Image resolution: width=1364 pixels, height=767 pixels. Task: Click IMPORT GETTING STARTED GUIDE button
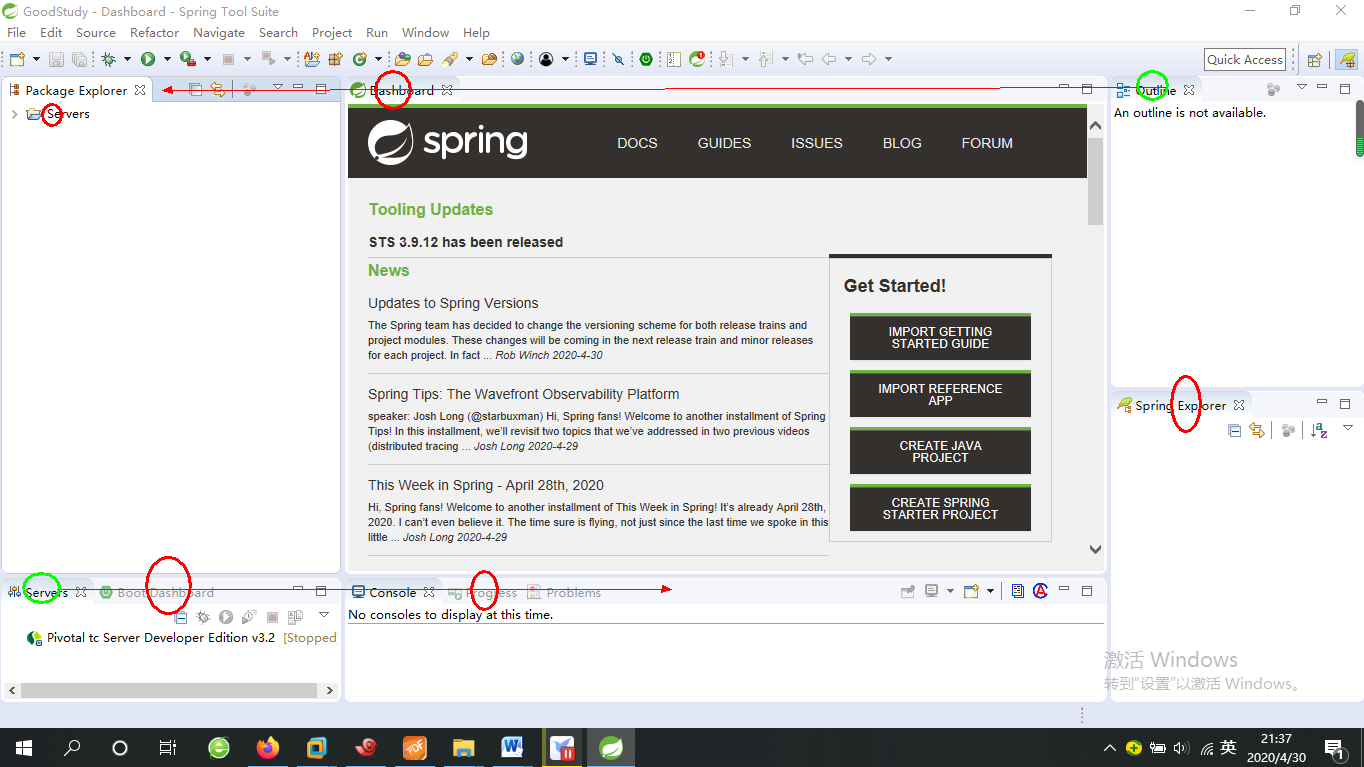pyautogui.click(x=940, y=338)
